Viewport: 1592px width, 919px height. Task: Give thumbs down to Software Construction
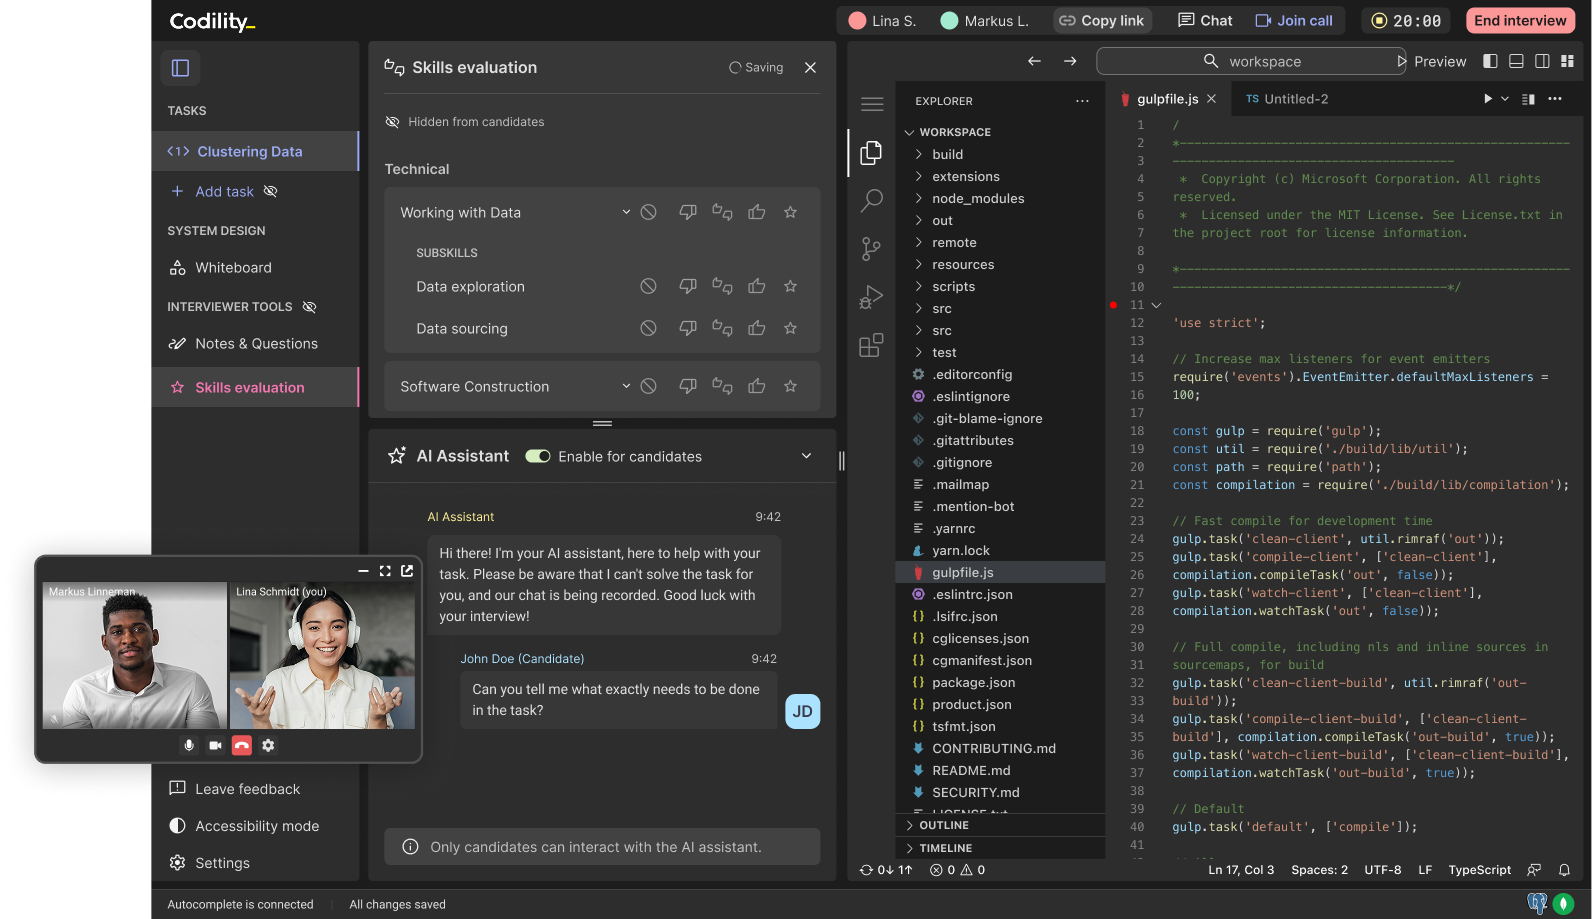pyautogui.click(x=688, y=386)
